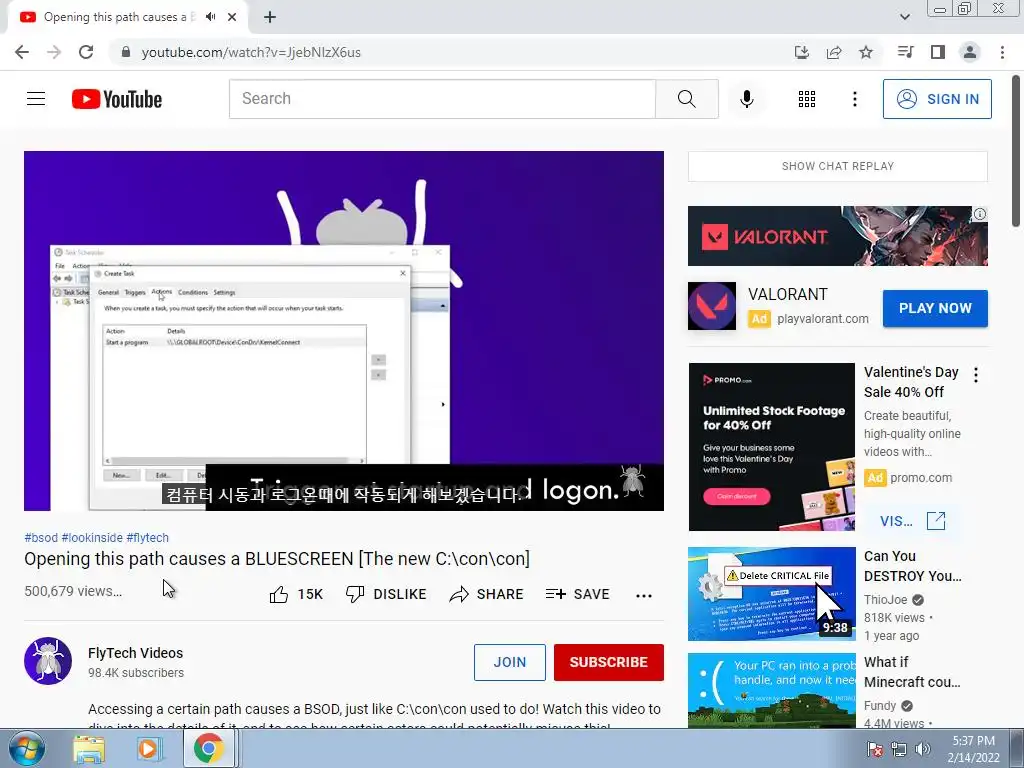Open YouTube settings three-dot menu
The height and width of the screenshot is (768, 1024).
click(854, 99)
